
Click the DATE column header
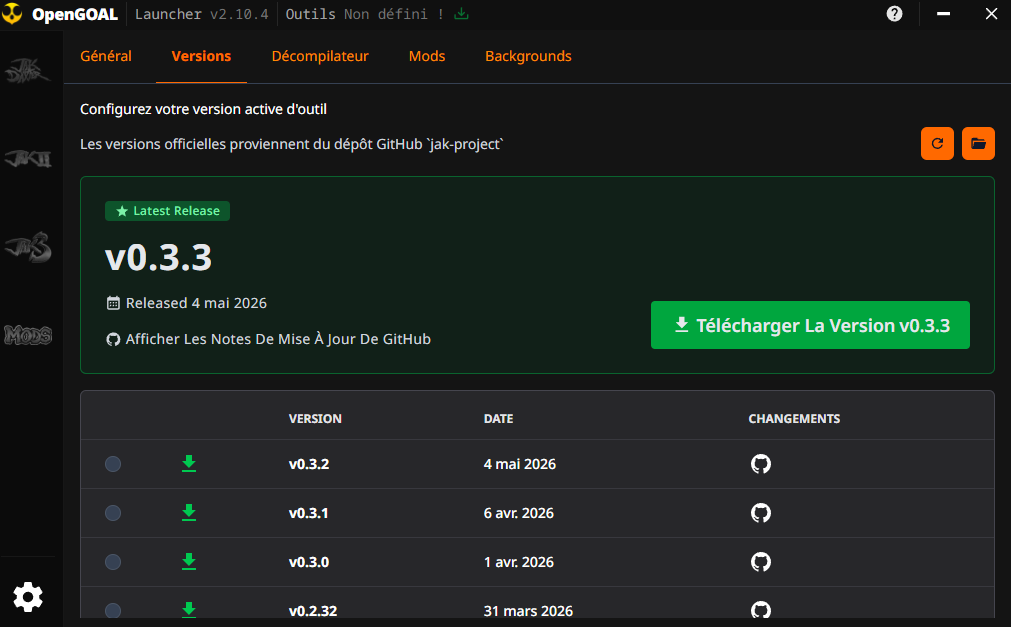click(498, 419)
